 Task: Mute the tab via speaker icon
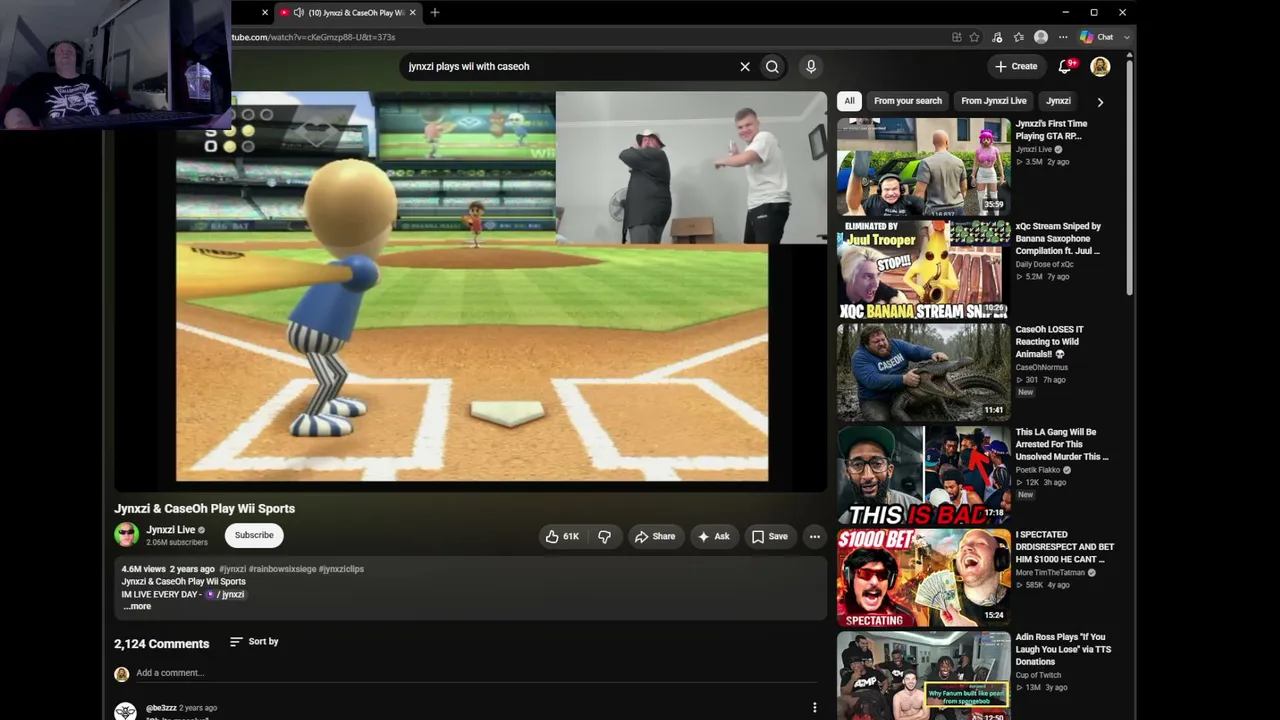298,13
